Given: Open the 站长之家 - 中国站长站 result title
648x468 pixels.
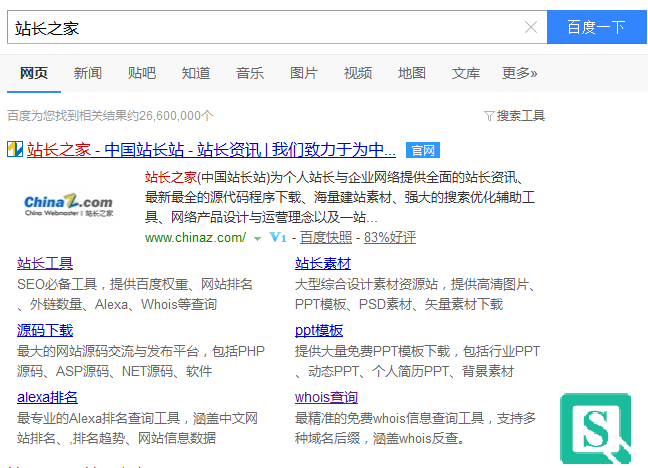Looking at the screenshot, I should coord(211,150).
